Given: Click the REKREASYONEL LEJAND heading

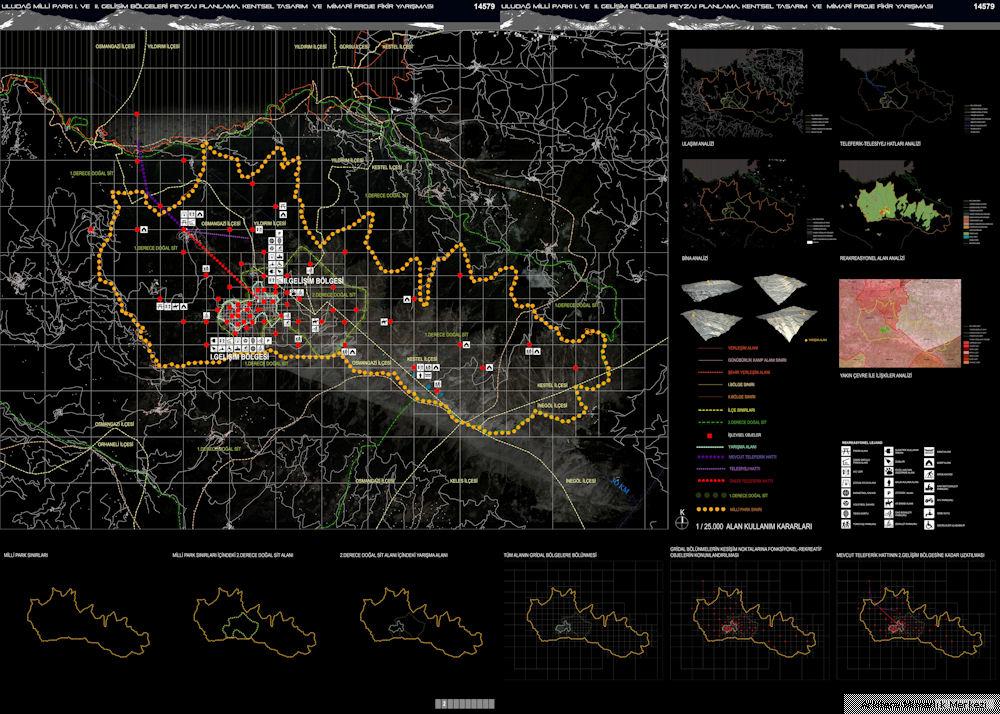Looking at the screenshot, I should [862, 442].
